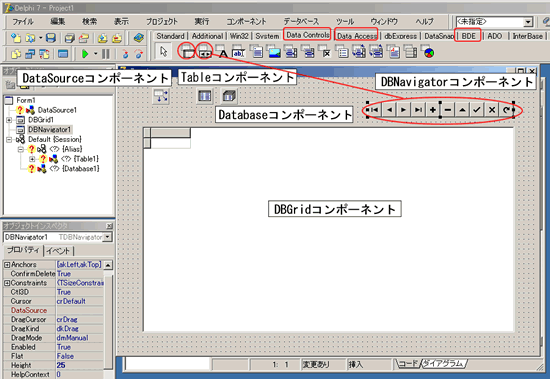Click the navigator Last record button
Viewport: 550px width, 379px height.
pos(418,110)
